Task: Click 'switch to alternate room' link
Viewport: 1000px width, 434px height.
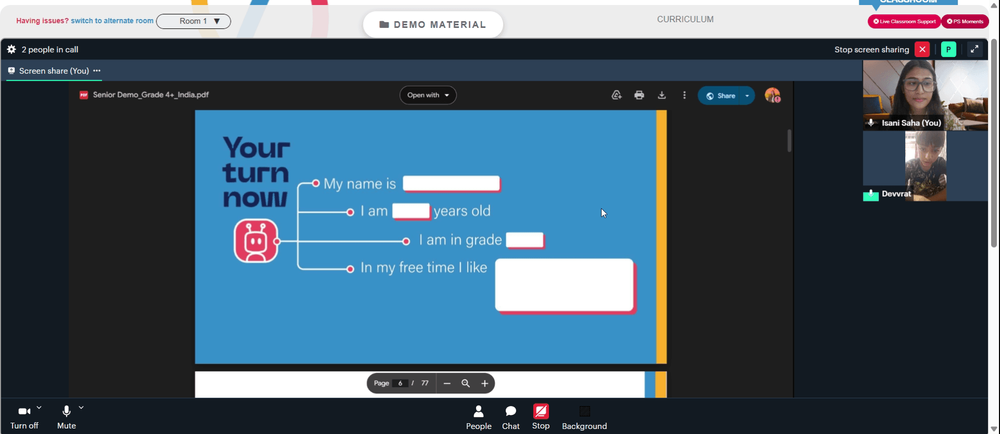Action: point(112,21)
